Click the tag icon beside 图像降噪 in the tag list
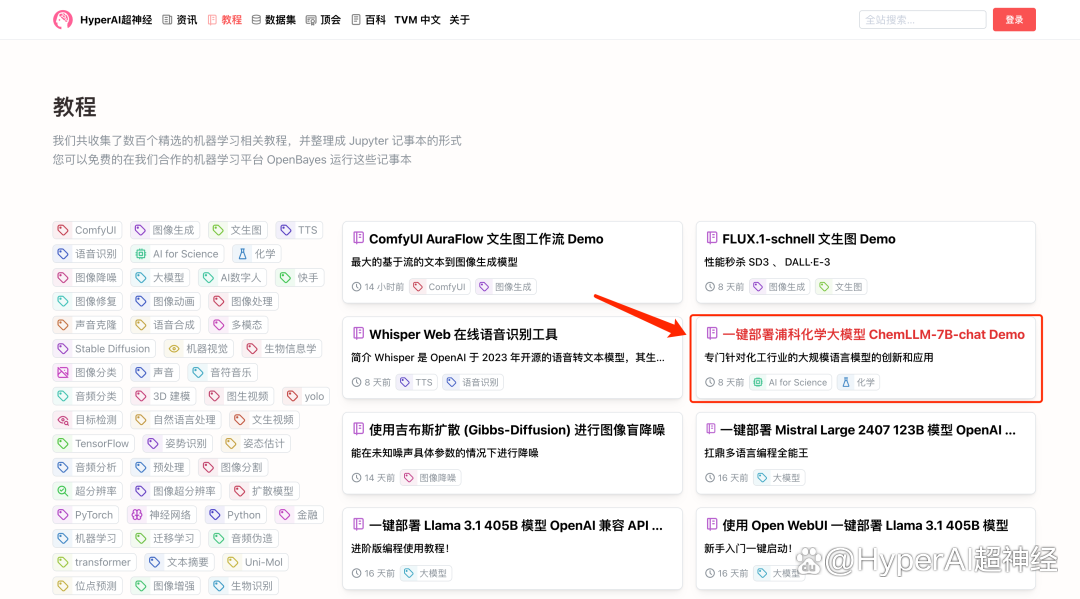Screen dimensions: 1080x599 [x=63, y=277]
